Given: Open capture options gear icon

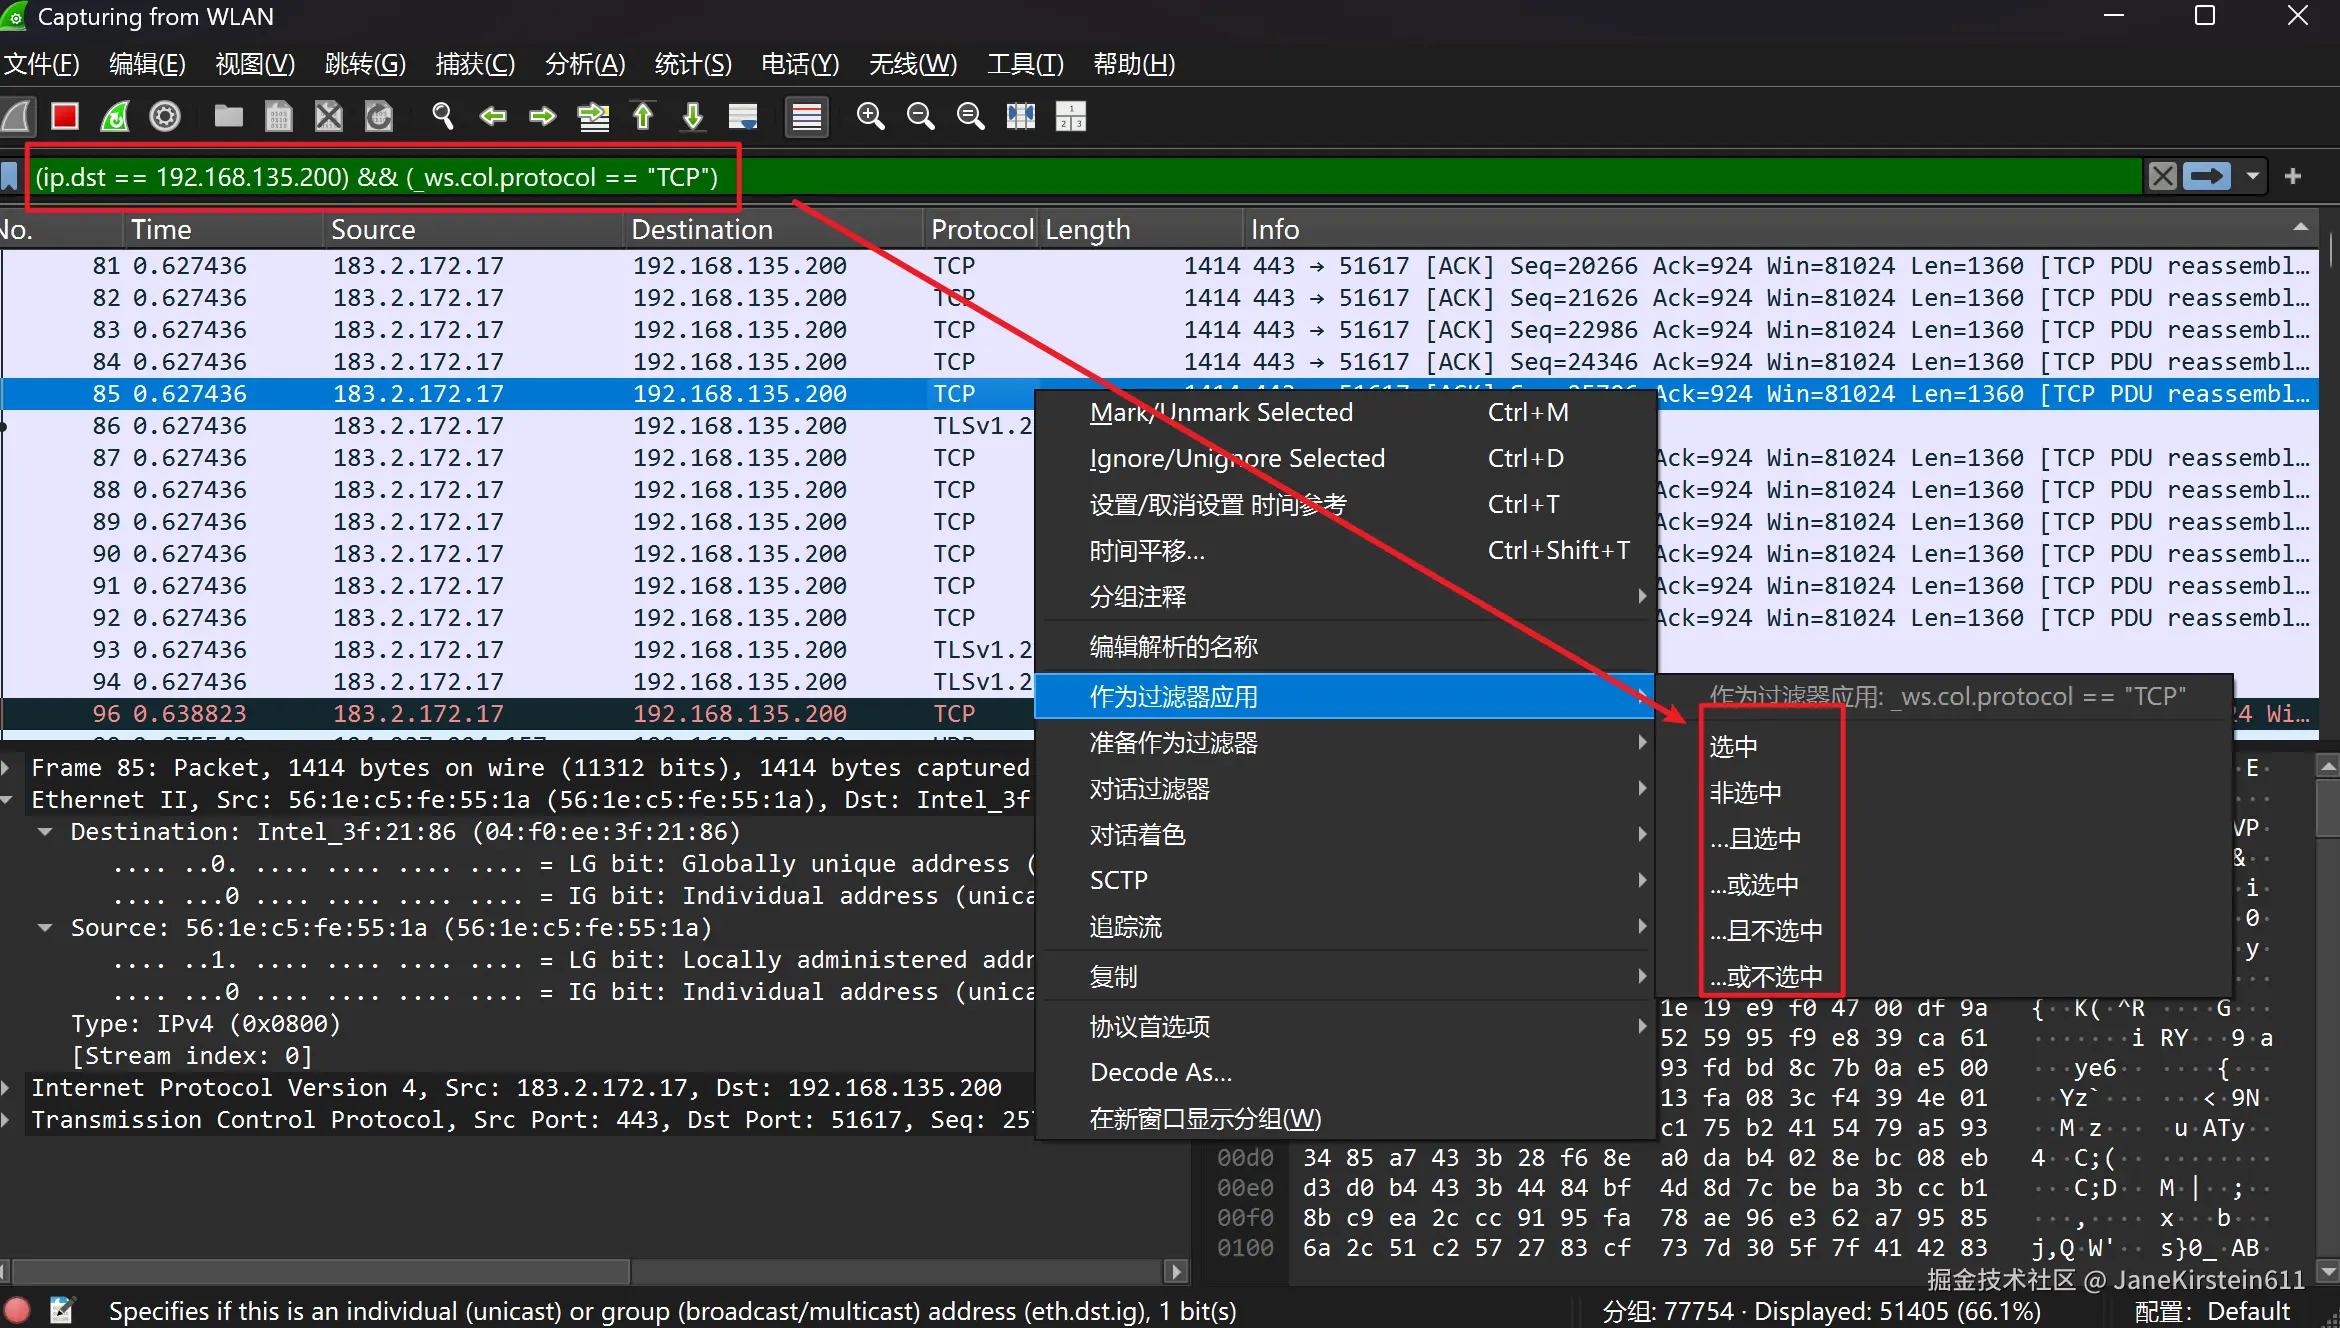Looking at the screenshot, I should [x=165, y=117].
